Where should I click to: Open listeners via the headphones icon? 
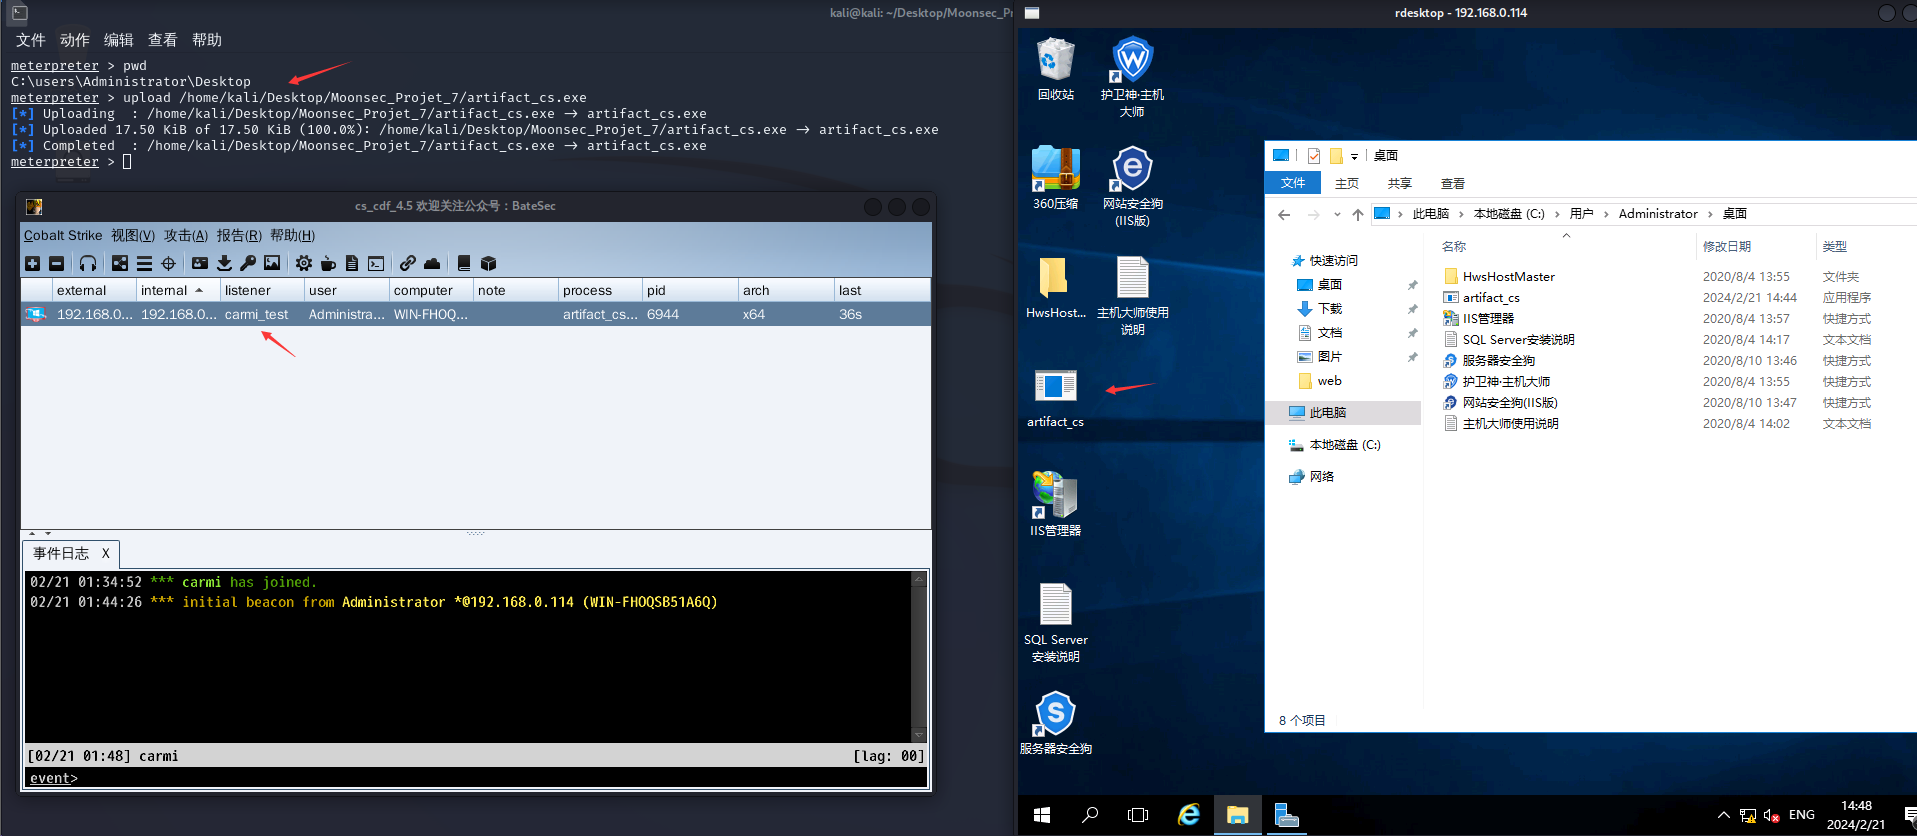tap(88, 264)
